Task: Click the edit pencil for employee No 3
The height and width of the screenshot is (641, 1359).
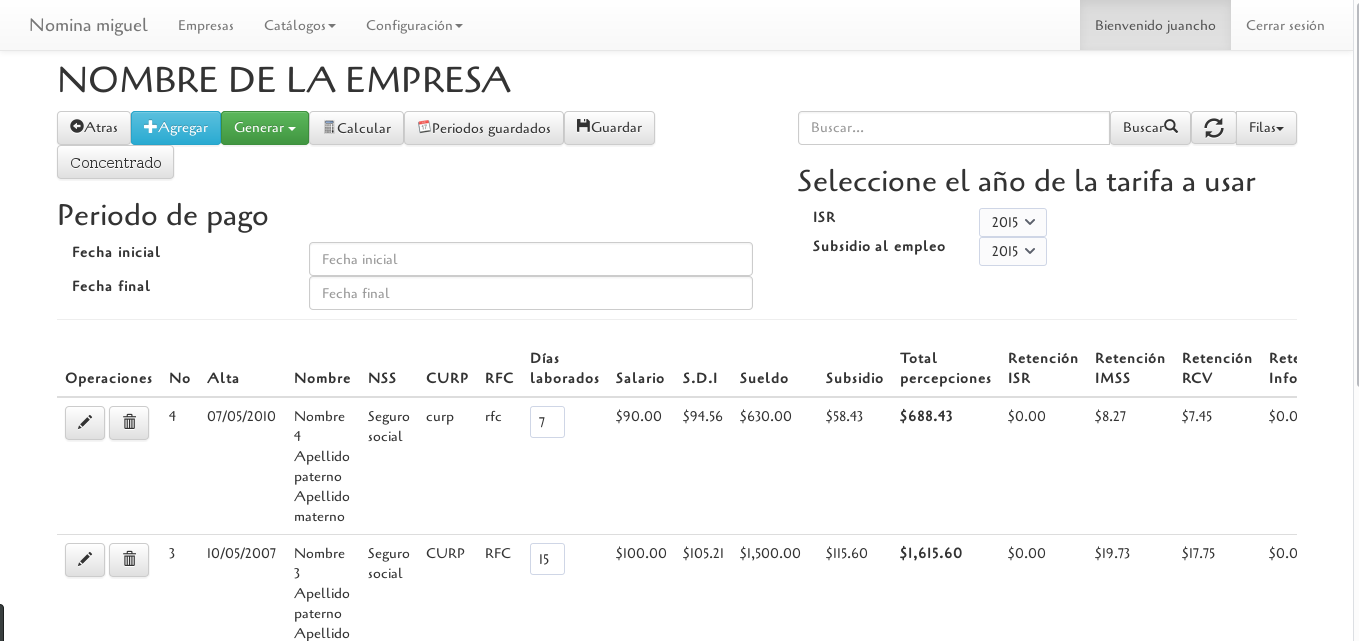Action: pos(85,560)
